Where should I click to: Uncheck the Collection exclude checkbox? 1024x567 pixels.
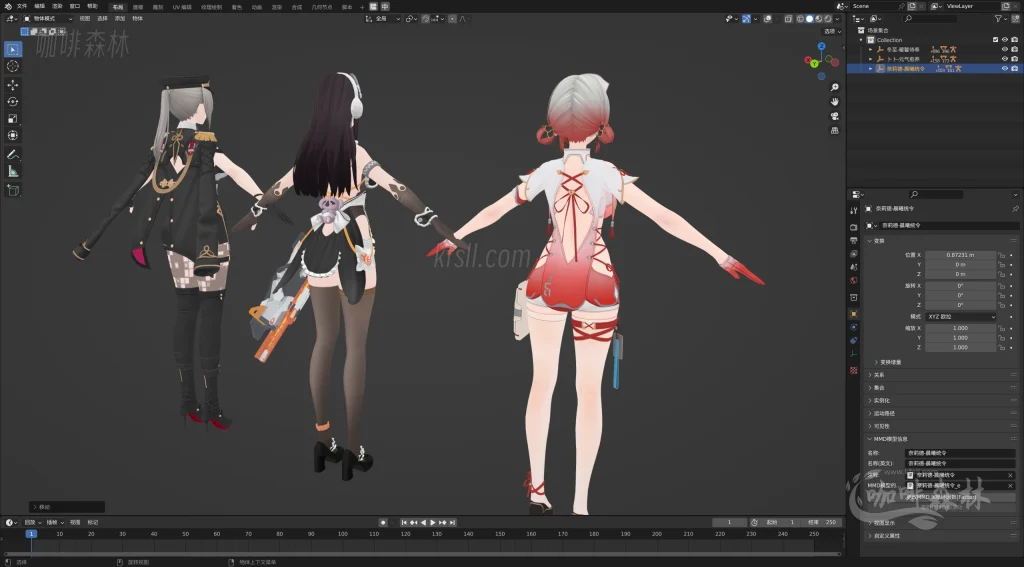(995, 40)
